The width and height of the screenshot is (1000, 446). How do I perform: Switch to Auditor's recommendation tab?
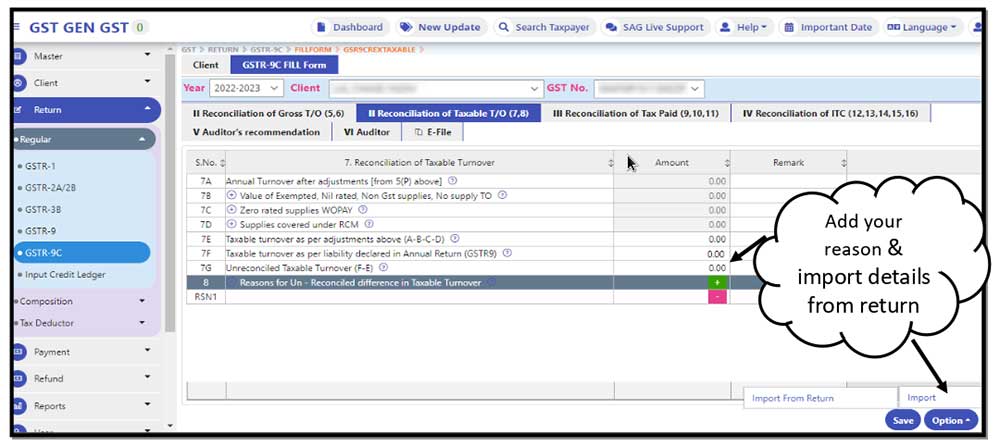point(257,132)
